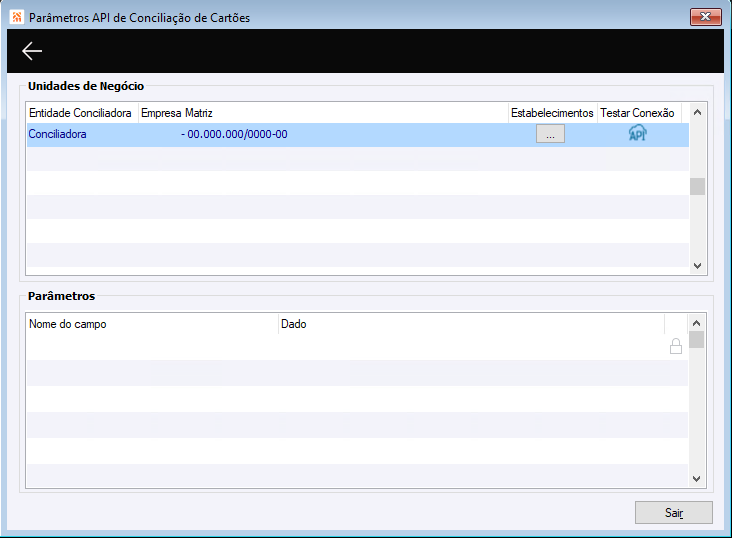Open Estabelecimentos with the ellipsis button
The width and height of the screenshot is (732, 538).
[x=550, y=134]
